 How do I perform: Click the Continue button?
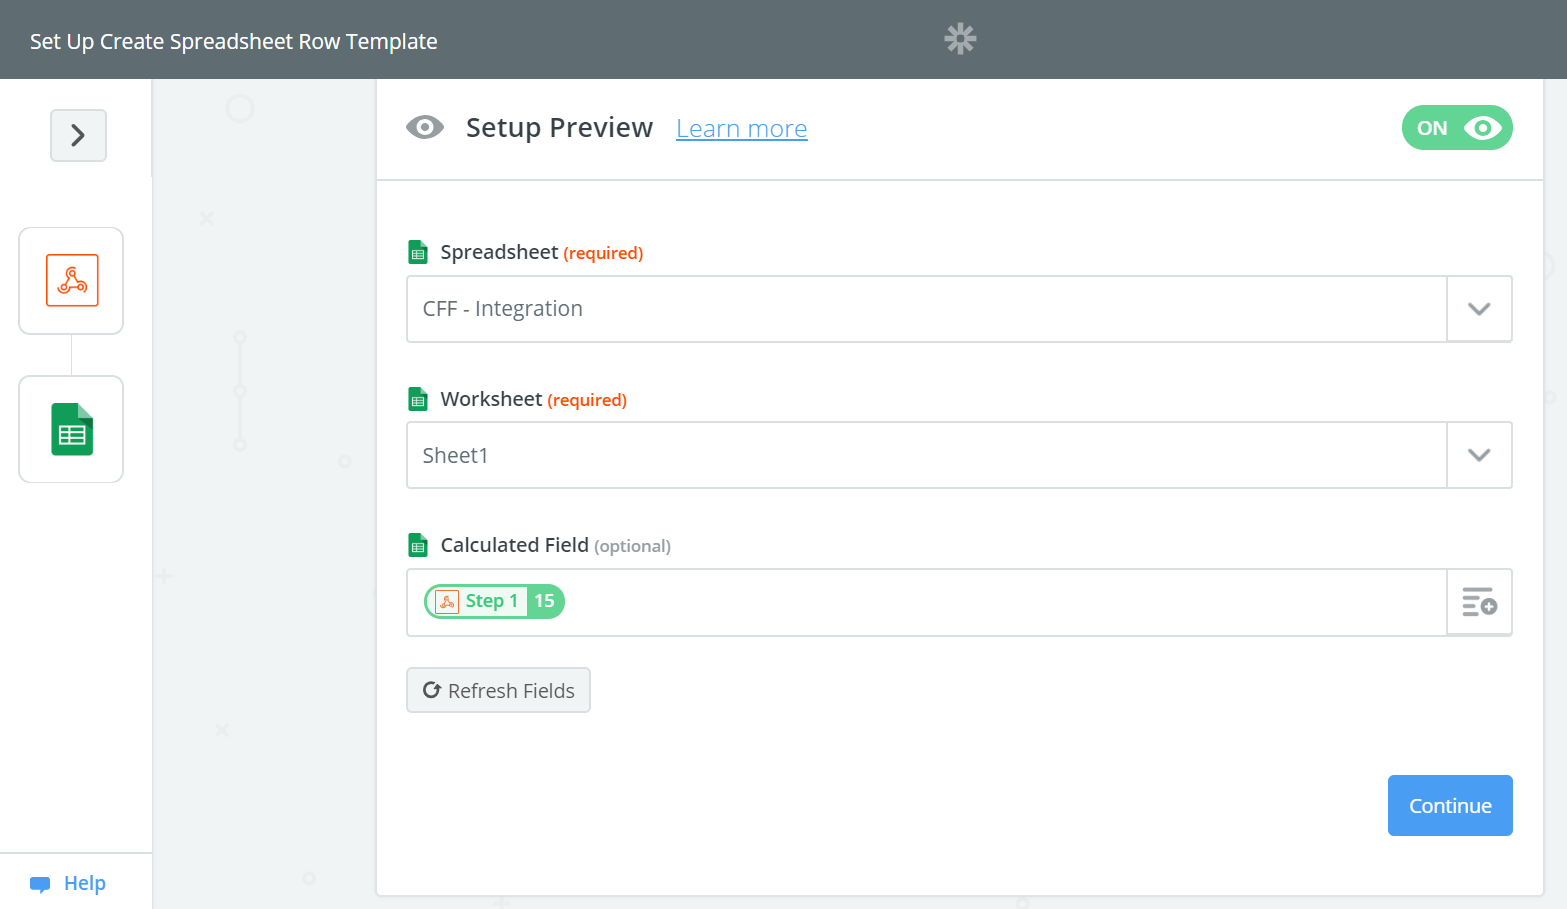pyautogui.click(x=1450, y=805)
